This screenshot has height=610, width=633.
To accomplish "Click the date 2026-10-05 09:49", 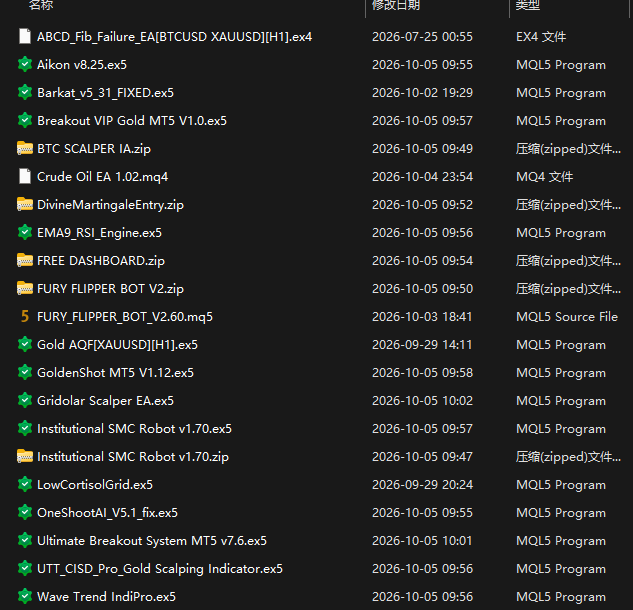I will tap(422, 149).
